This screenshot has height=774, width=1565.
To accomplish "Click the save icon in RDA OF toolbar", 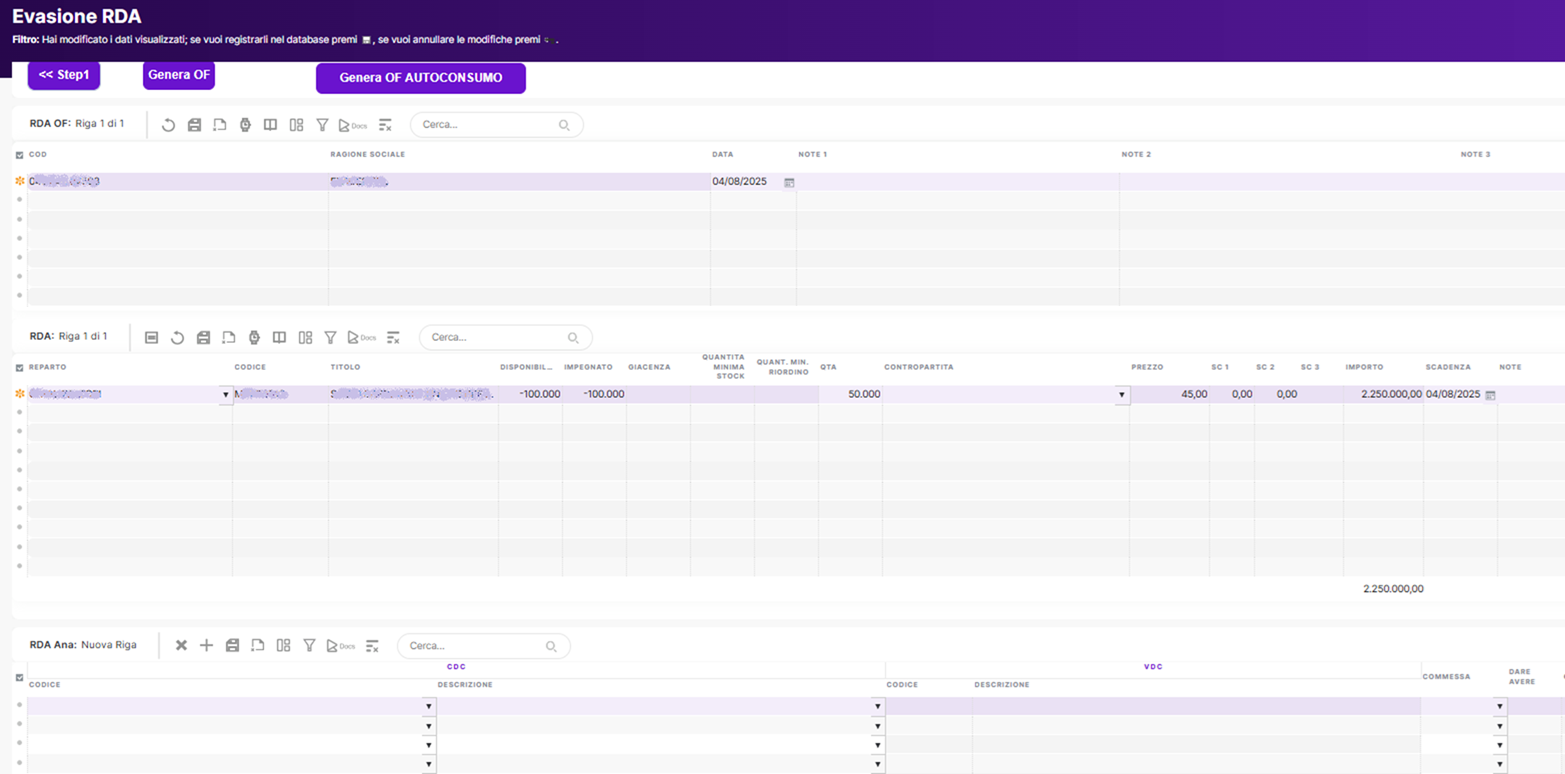I will tap(194, 125).
